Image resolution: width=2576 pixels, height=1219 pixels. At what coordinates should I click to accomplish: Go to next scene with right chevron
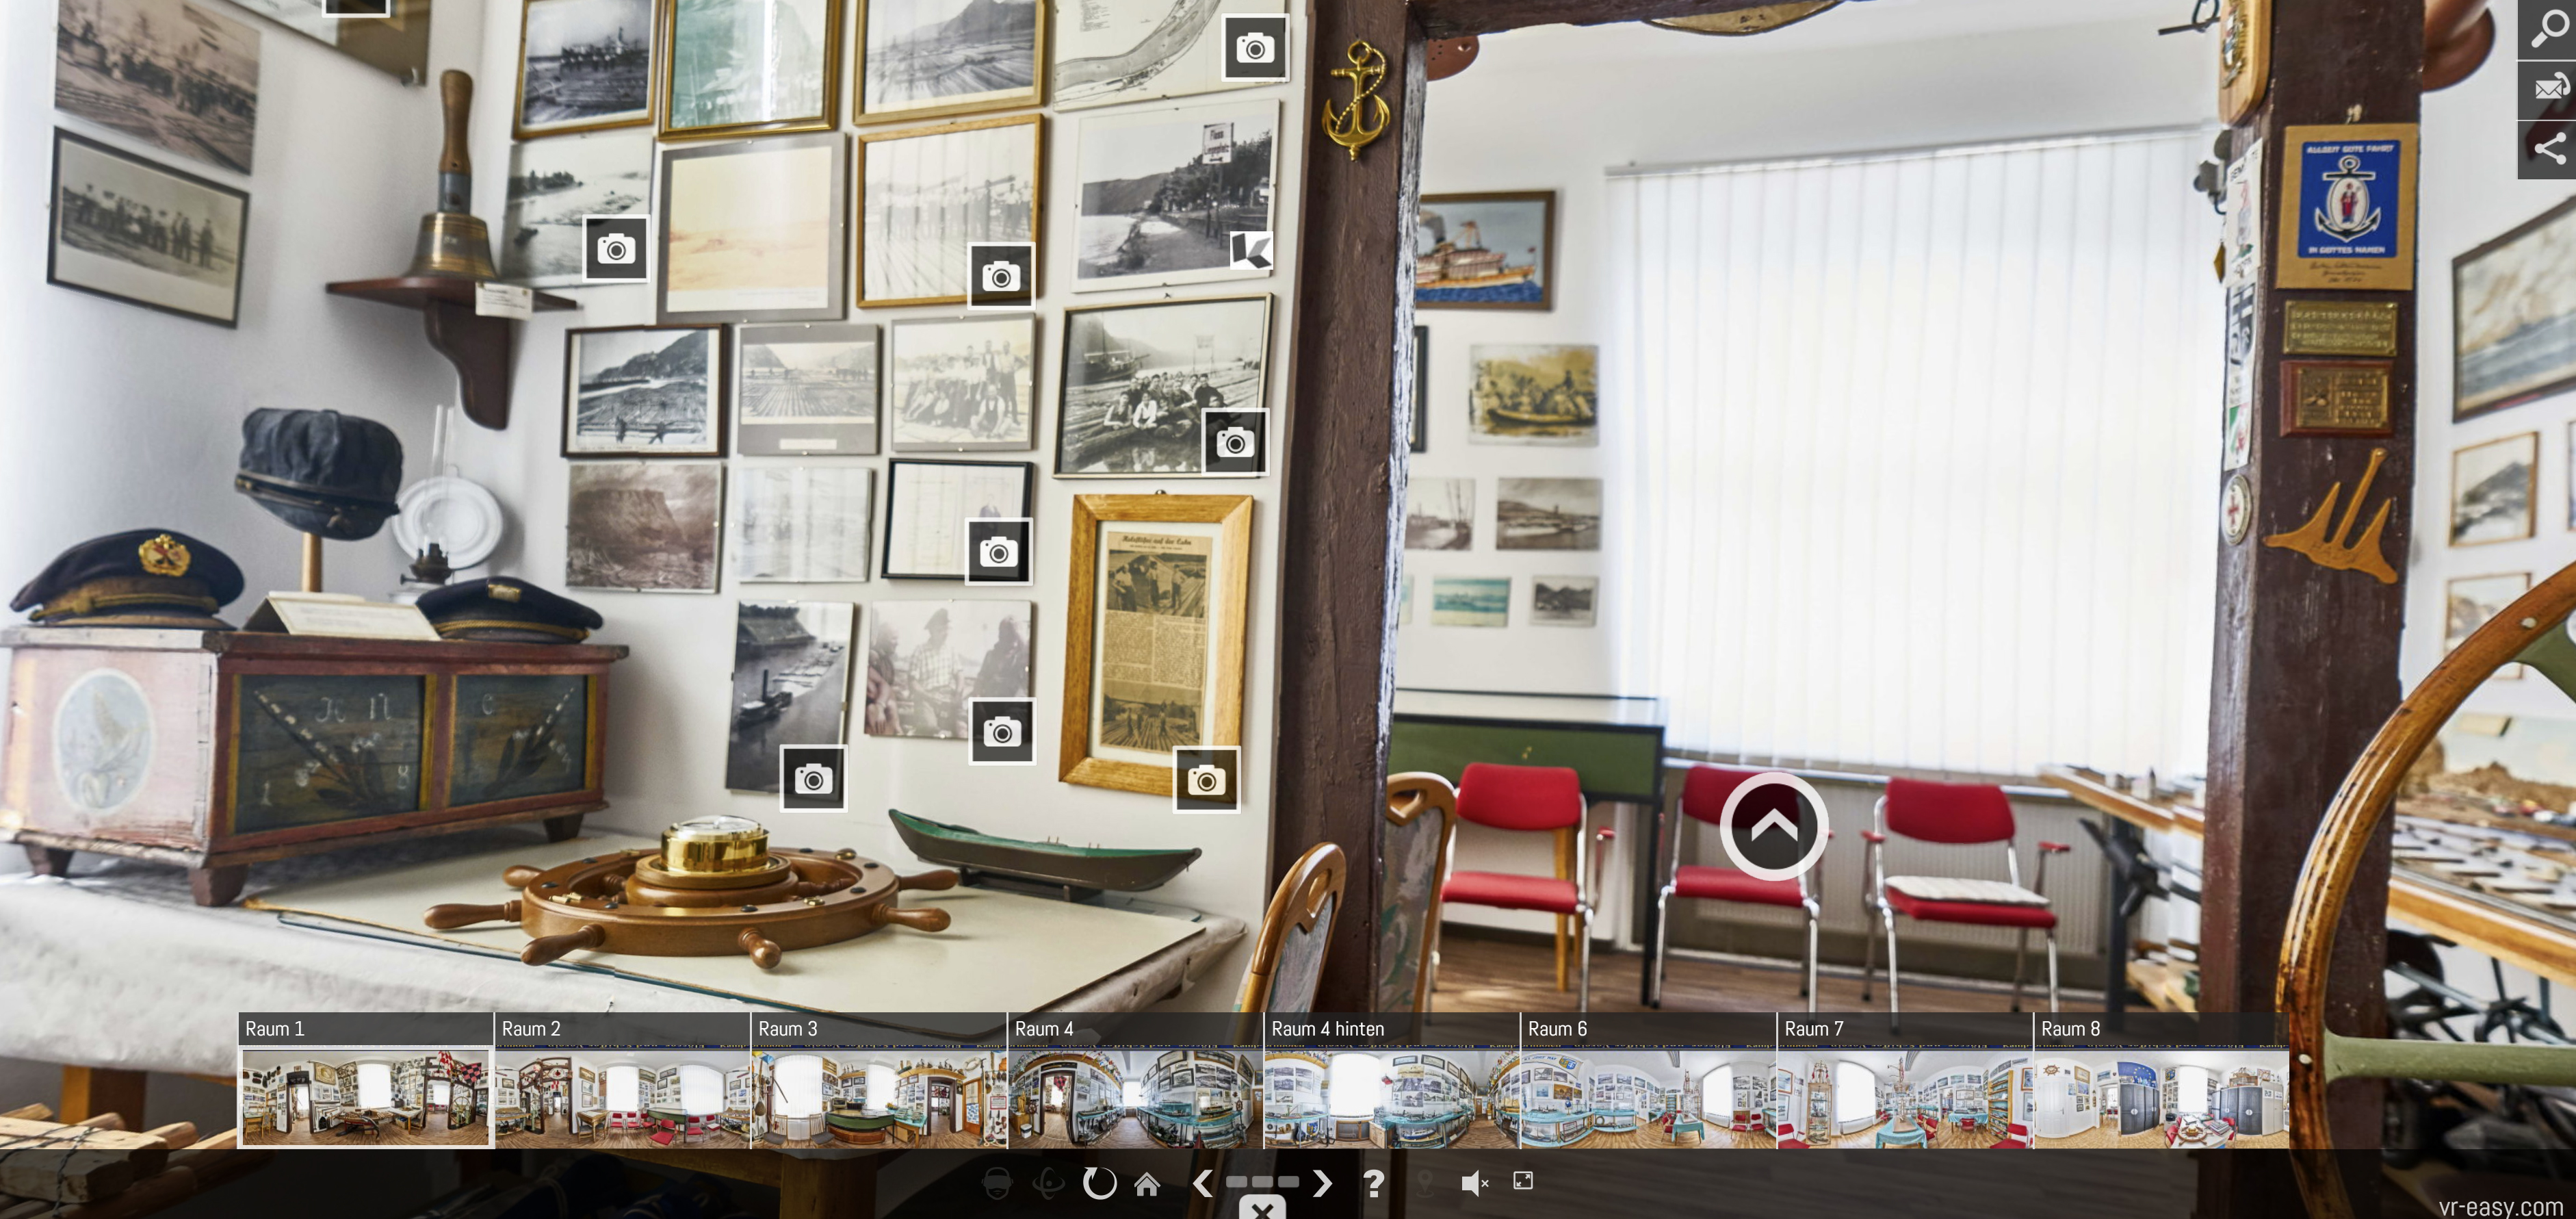[x=1323, y=1184]
